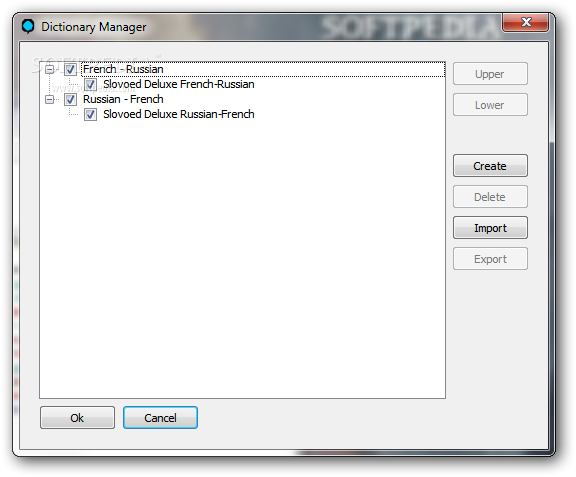Click the Delete button
The width and height of the screenshot is (576, 477).
490,197
